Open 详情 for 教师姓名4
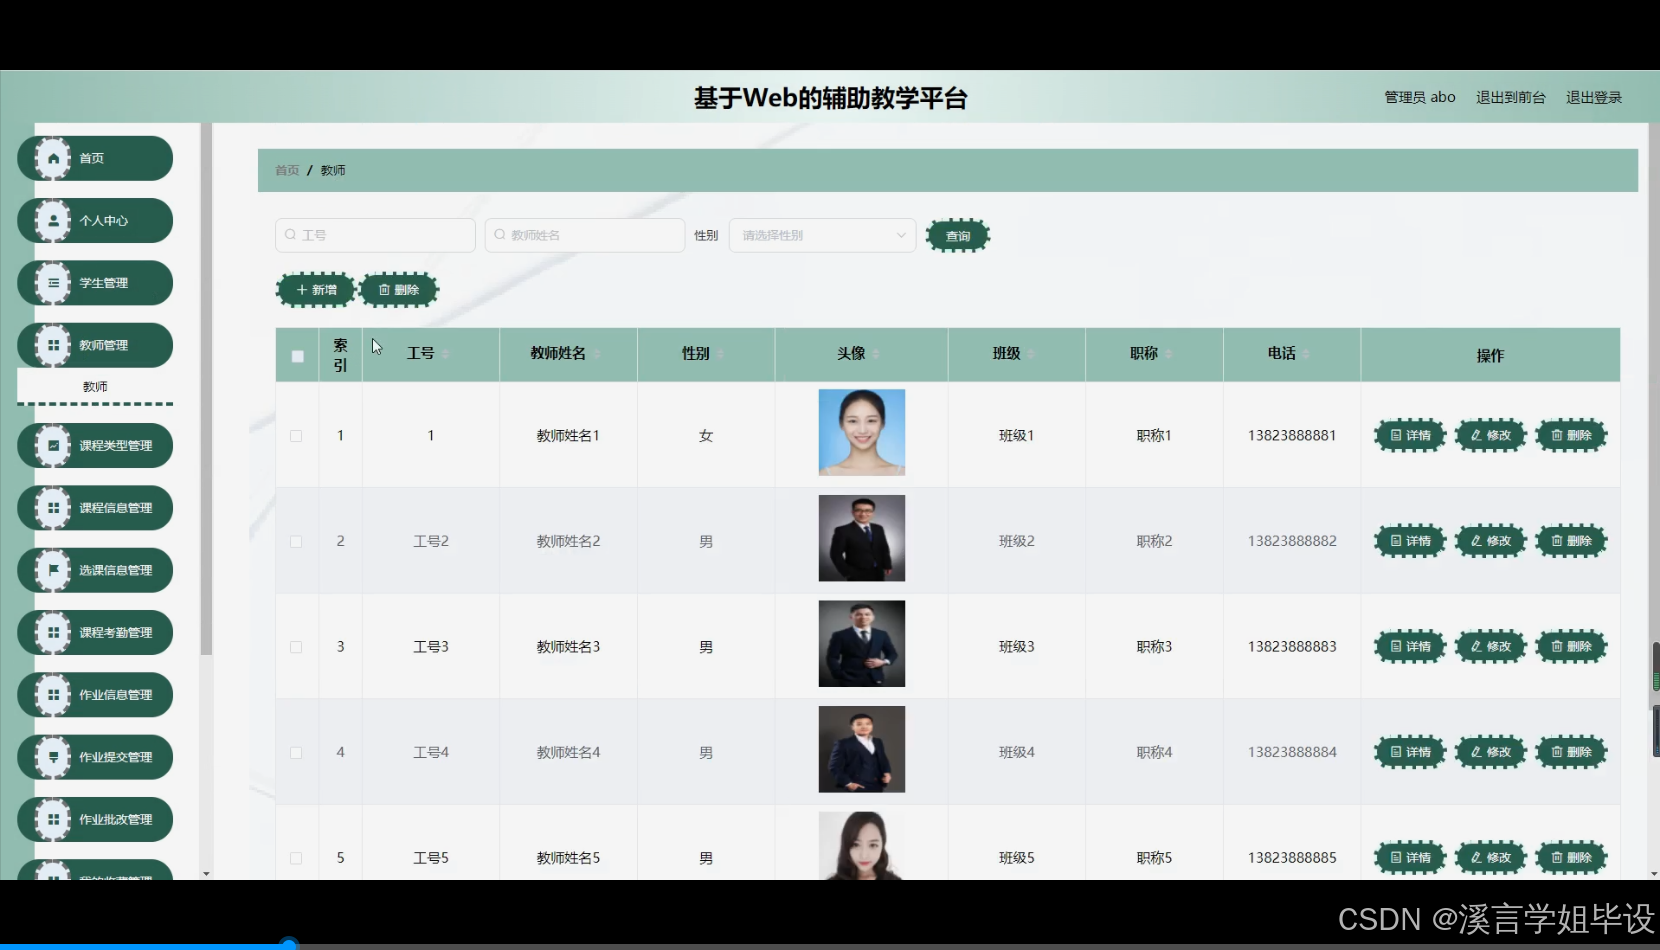 1410,752
